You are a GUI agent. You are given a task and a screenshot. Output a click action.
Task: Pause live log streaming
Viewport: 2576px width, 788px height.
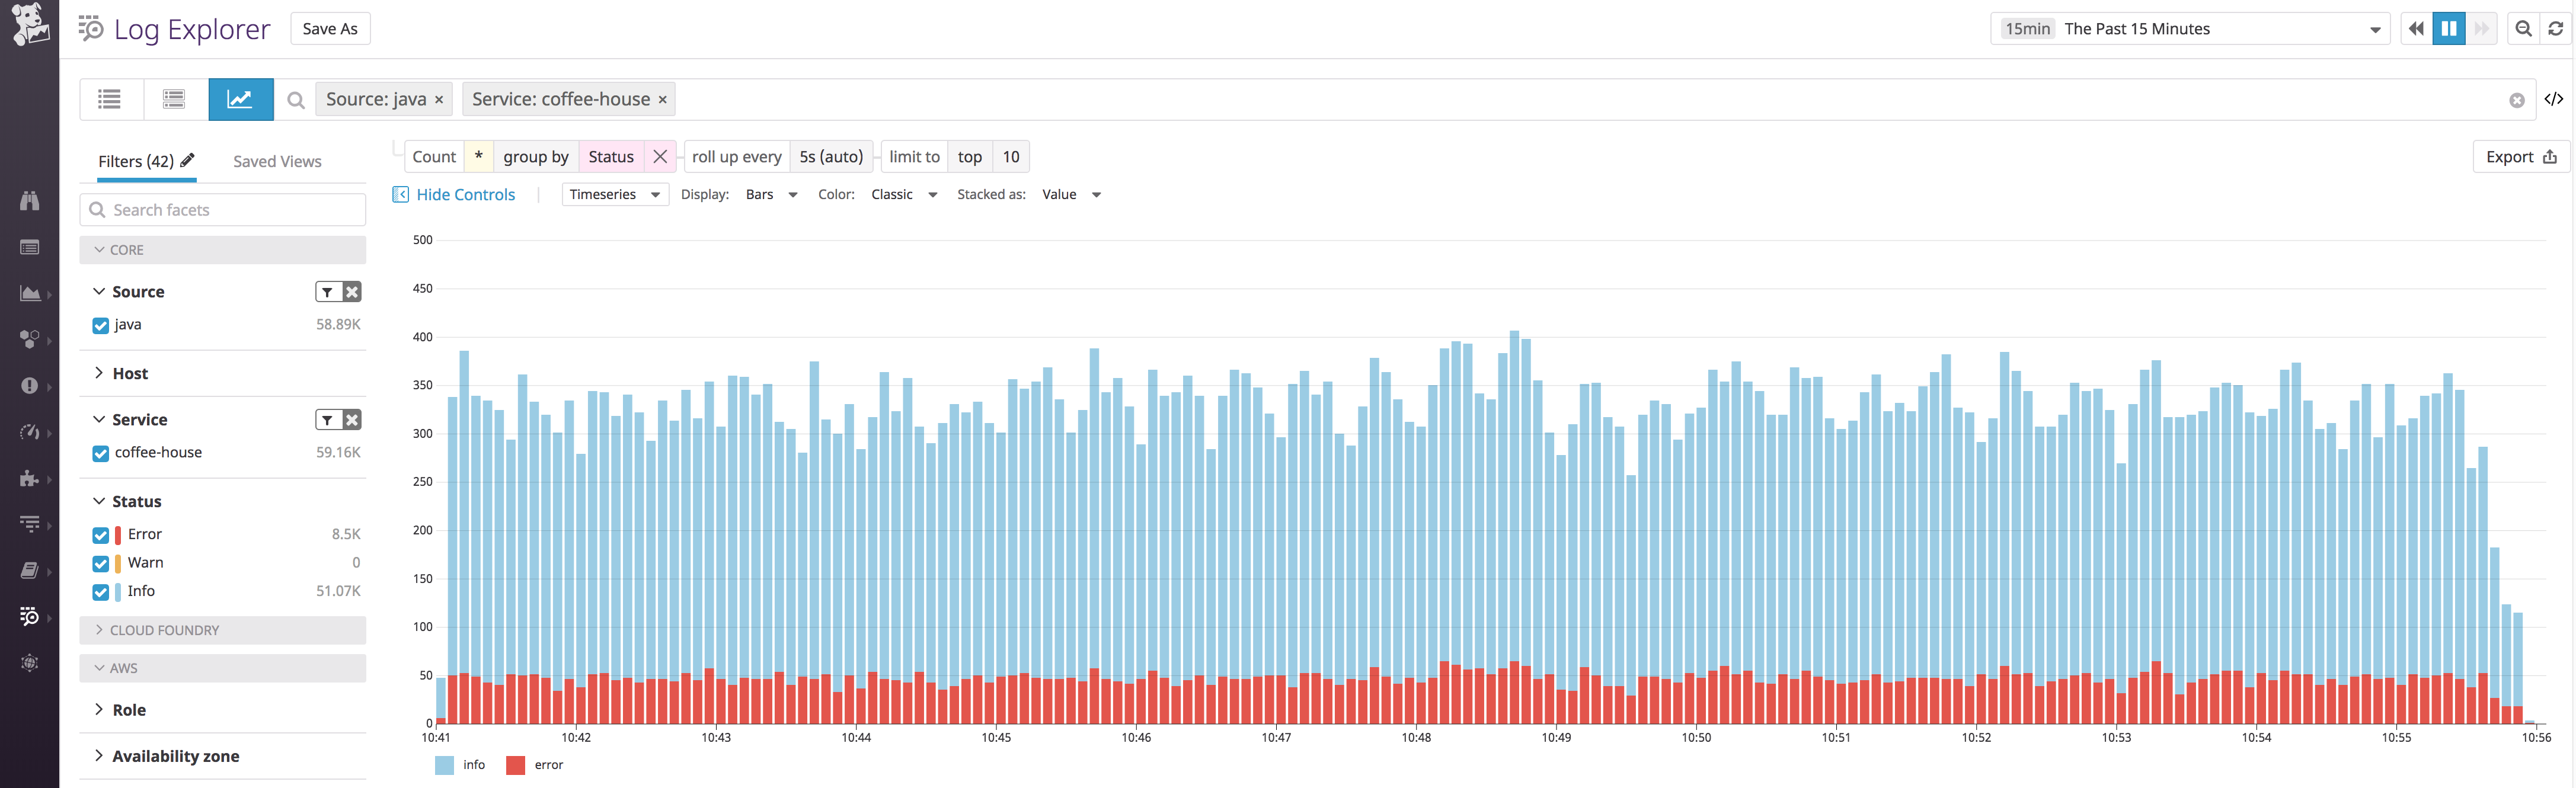[x=2448, y=28]
